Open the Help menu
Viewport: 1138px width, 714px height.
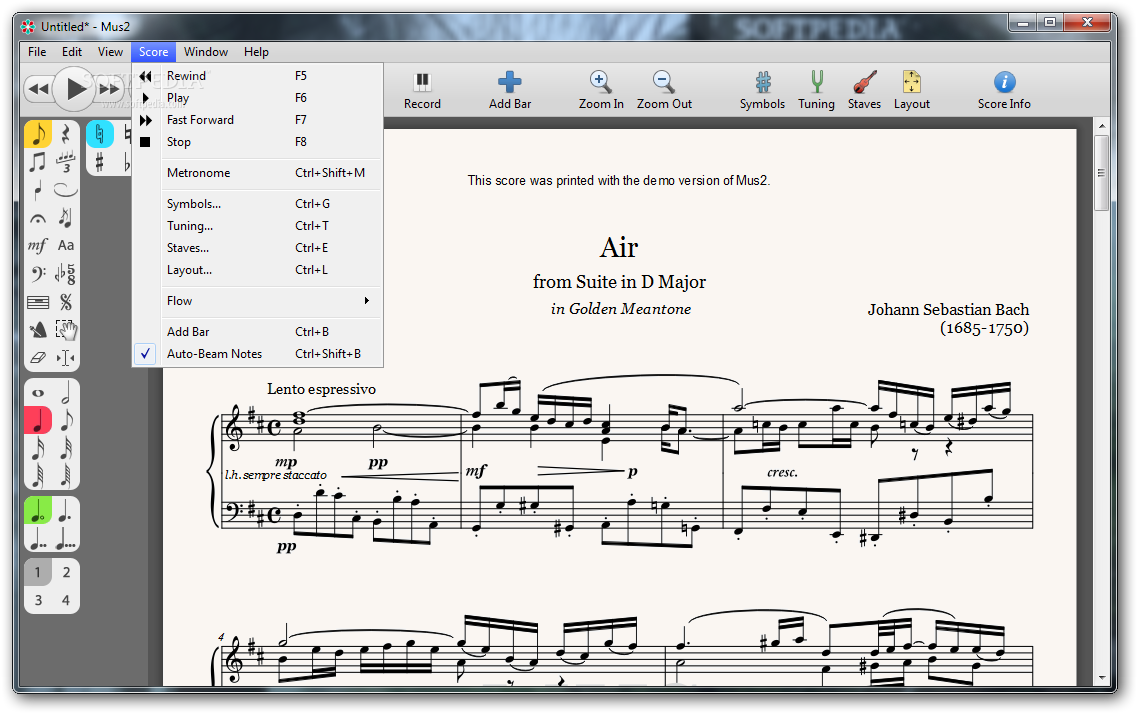[x=256, y=52]
